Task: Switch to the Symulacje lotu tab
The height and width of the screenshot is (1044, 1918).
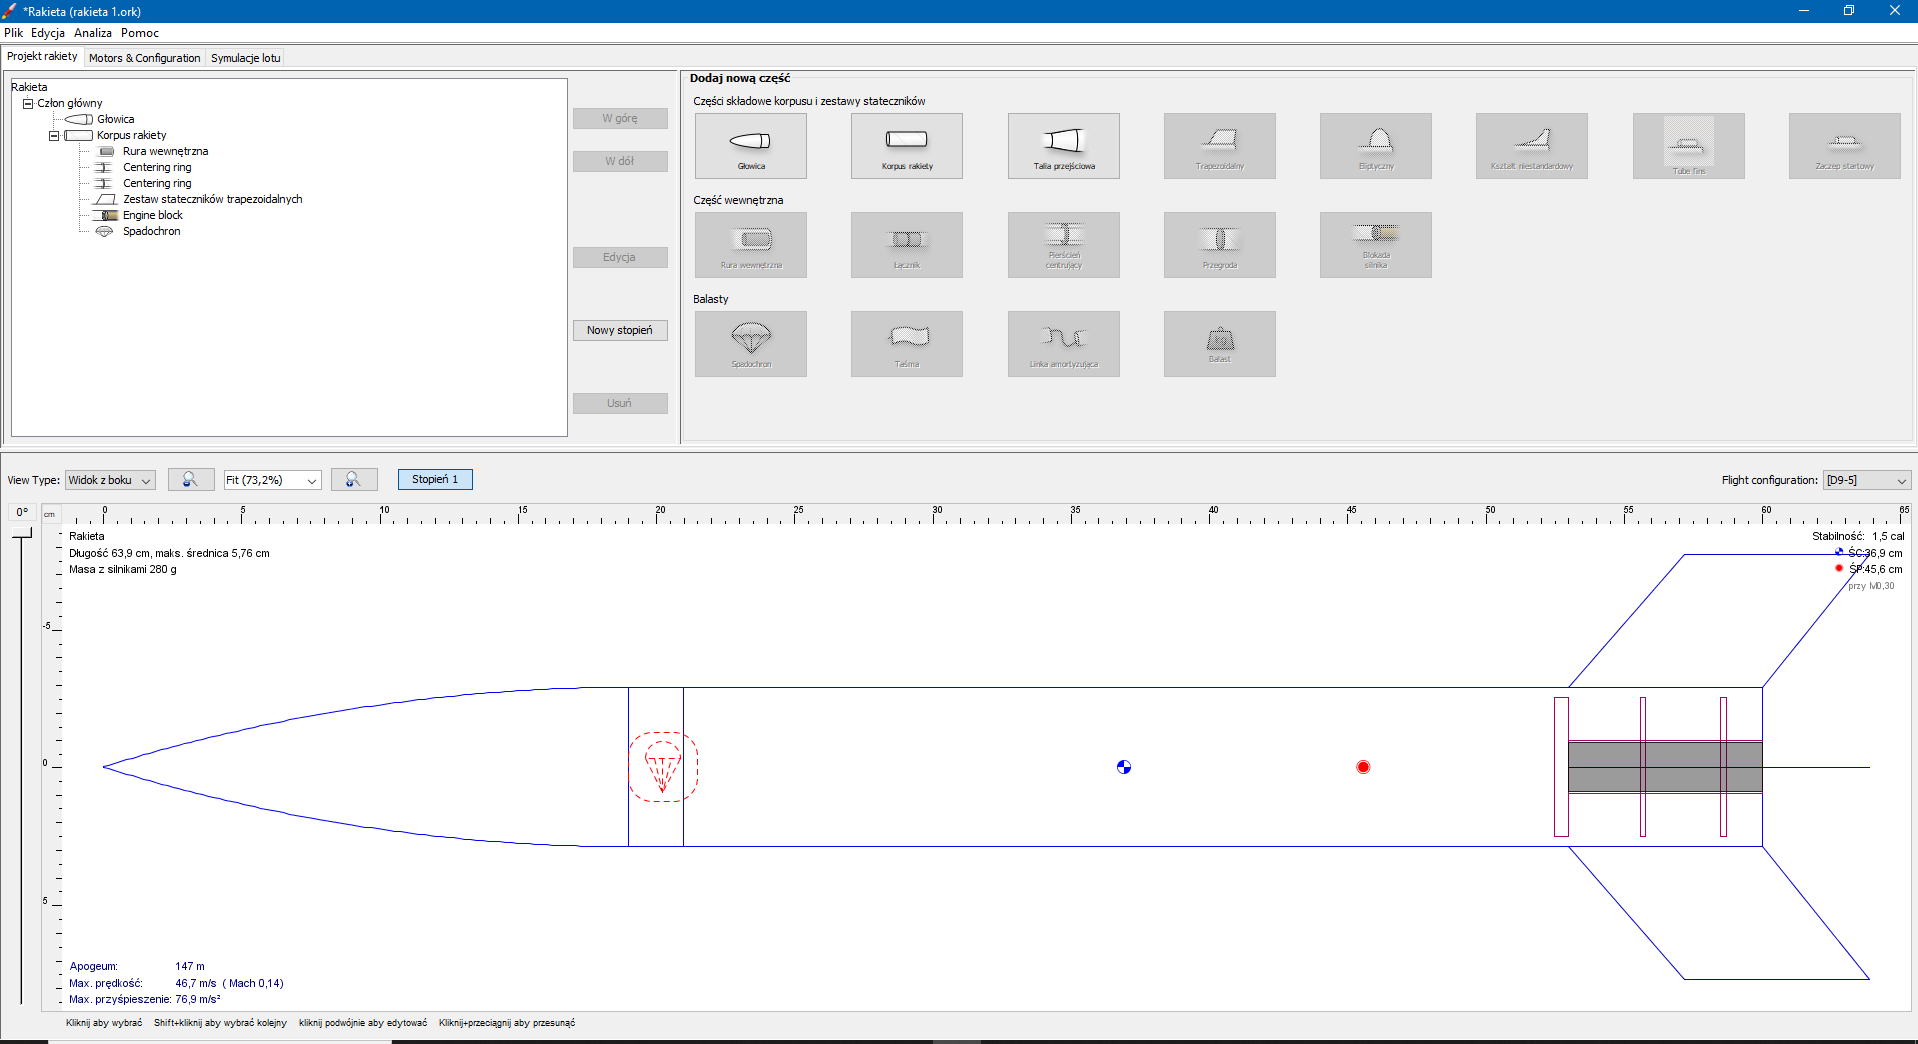Action: [x=245, y=58]
